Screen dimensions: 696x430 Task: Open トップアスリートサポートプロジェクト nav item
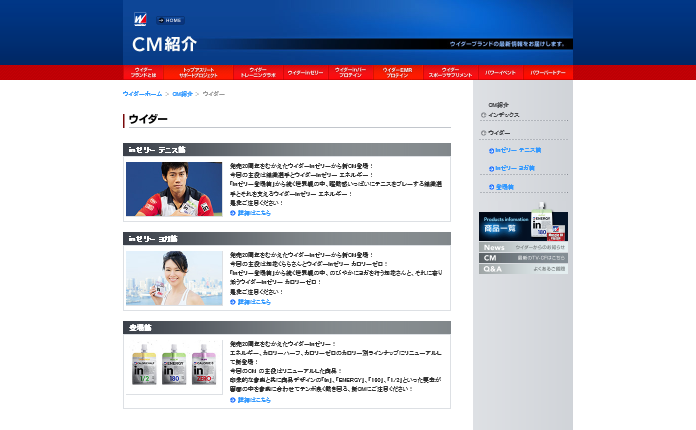(x=198, y=72)
